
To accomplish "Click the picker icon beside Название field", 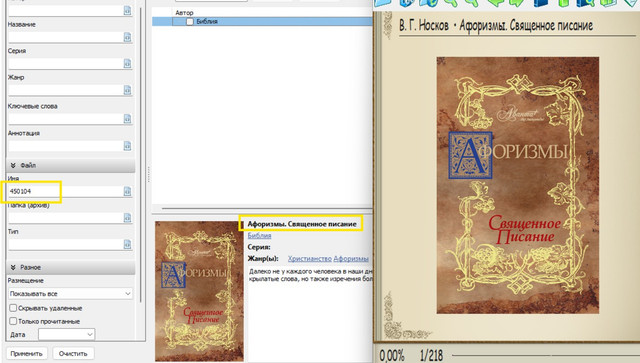I will 127,37.
